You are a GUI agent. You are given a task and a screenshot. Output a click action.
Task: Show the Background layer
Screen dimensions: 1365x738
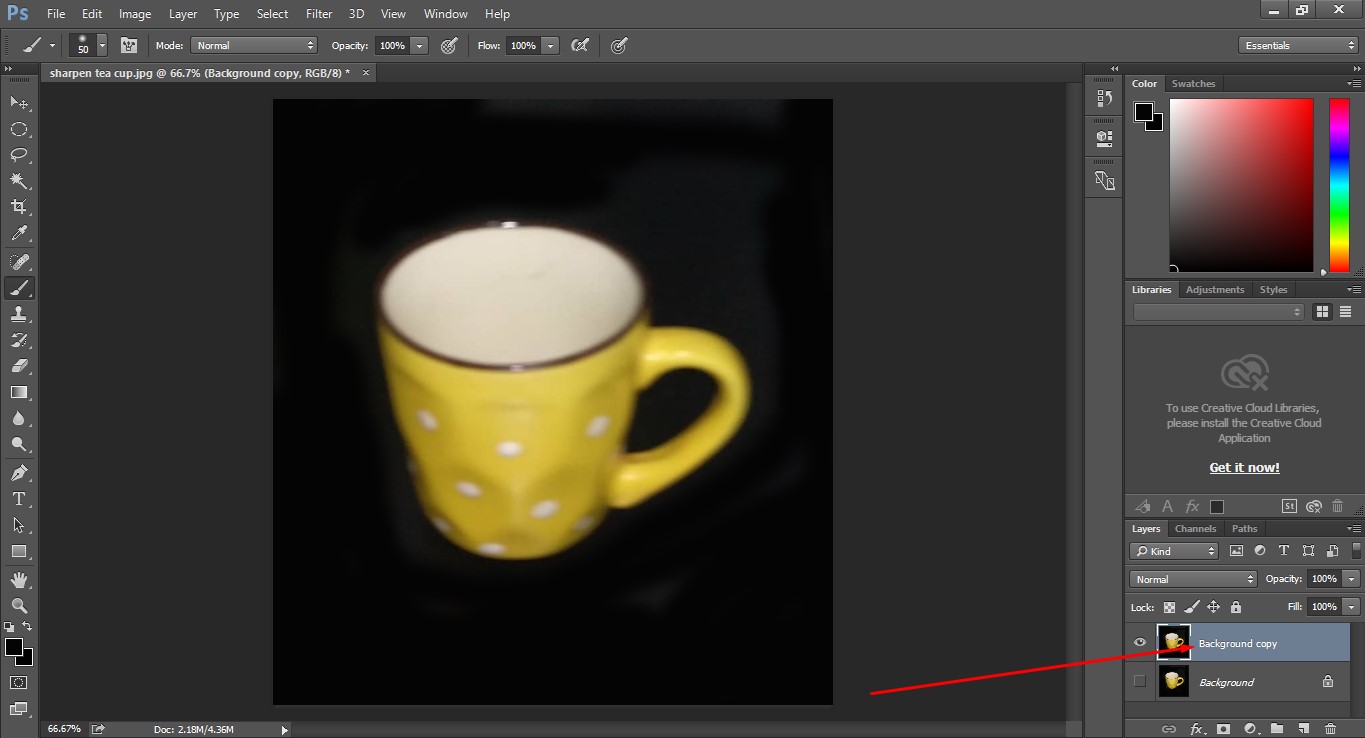click(x=1139, y=682)
